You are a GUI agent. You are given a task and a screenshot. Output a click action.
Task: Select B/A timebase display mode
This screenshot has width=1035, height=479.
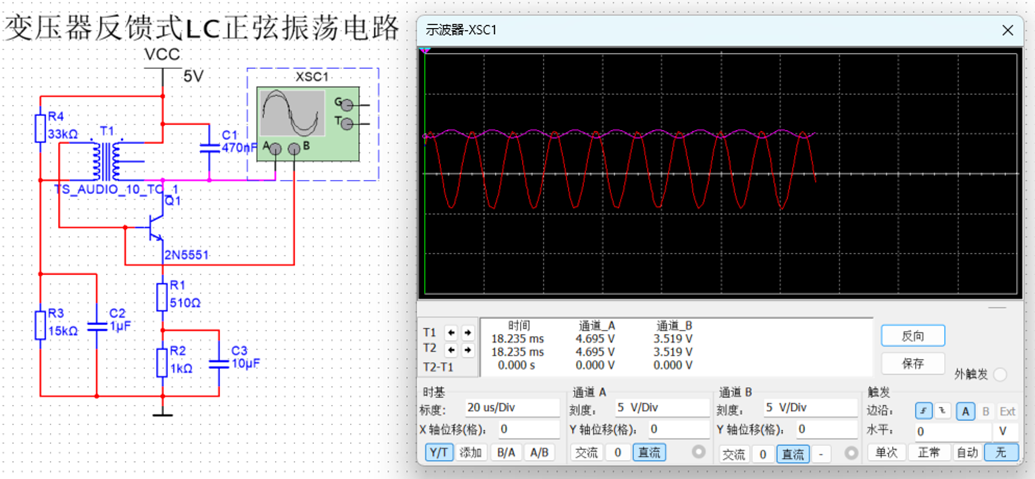tap(506, 453)
